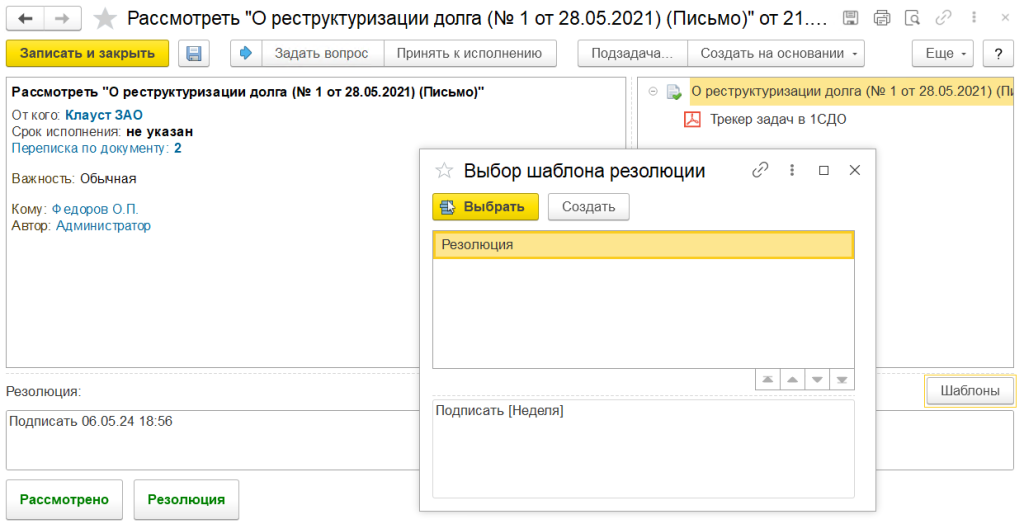The height and width of the screenshot is (524, 1024).
Task: Click the printer icon in the title bar
Action: click(x=881, y=19)
